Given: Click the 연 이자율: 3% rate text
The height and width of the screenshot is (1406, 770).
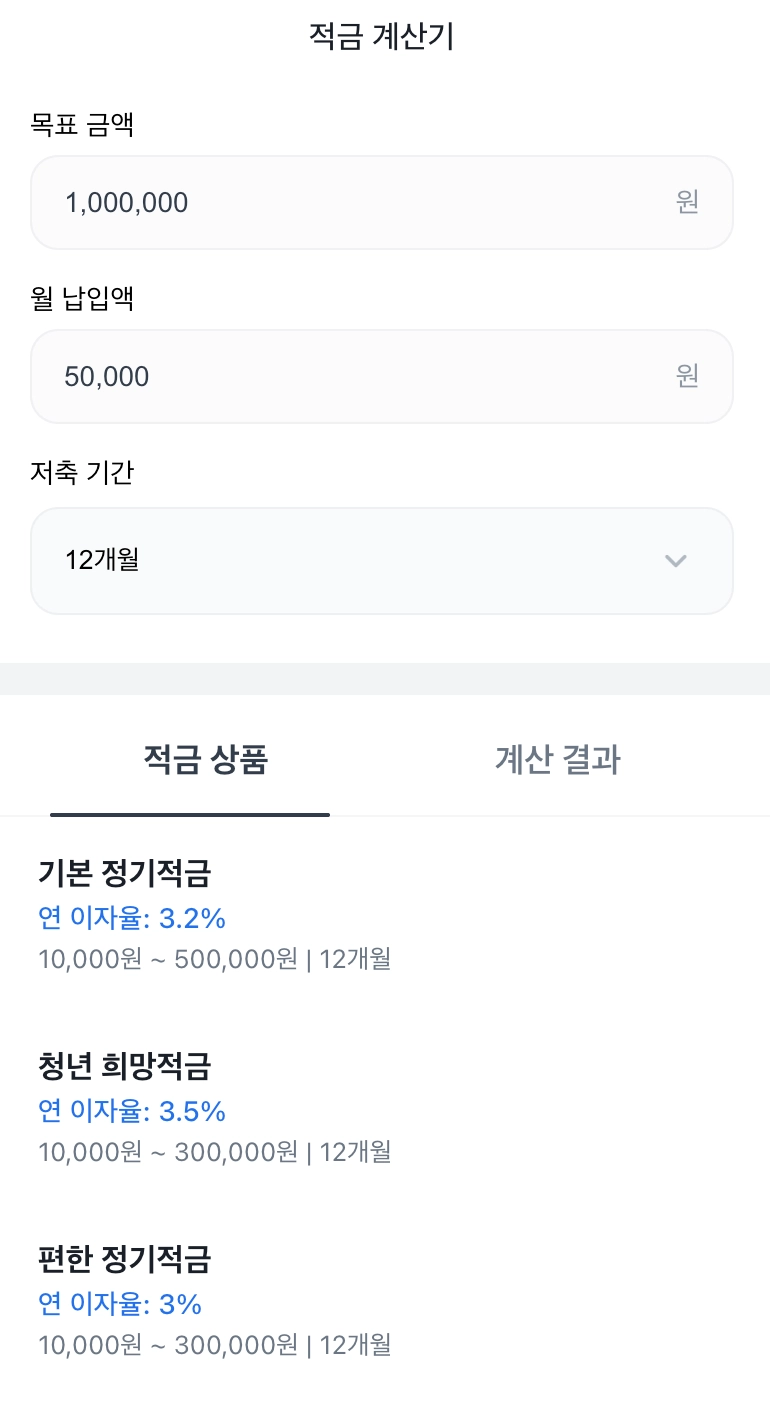Looking at the screenshot, I should point(120,1304).
